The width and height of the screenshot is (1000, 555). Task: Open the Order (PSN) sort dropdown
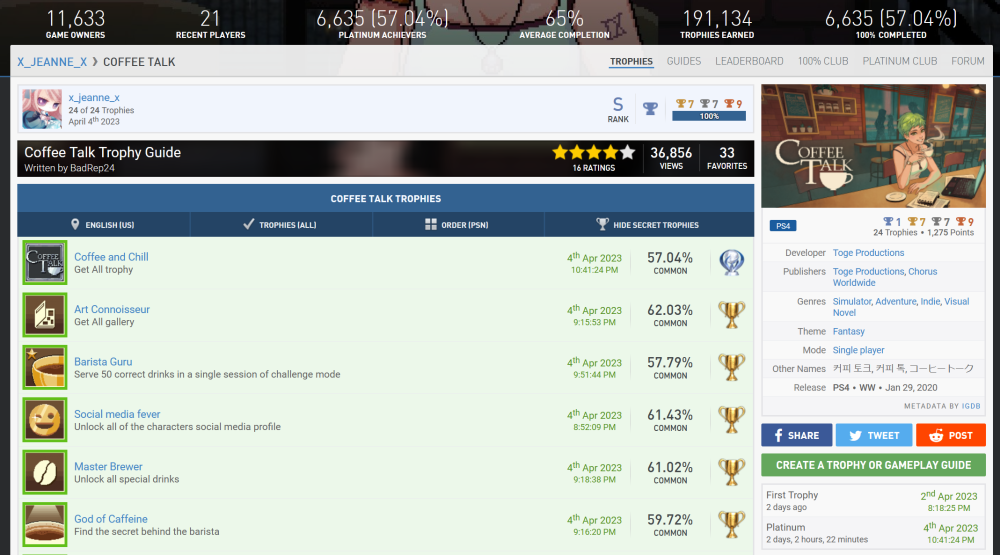pyautogui.click(x=459, y=225)
